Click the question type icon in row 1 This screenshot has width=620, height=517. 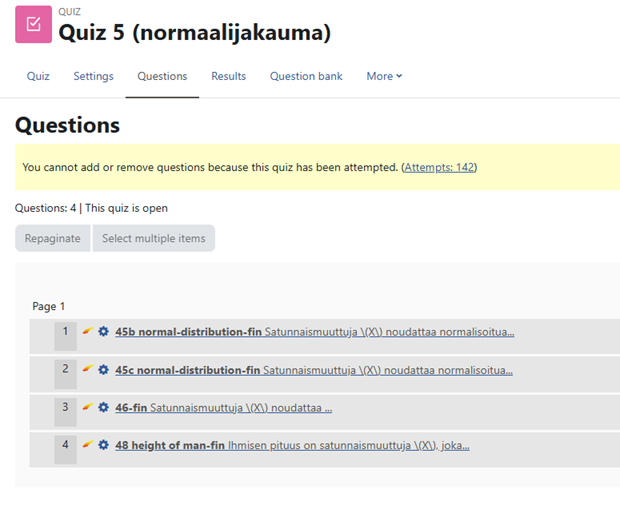(88, 332)
